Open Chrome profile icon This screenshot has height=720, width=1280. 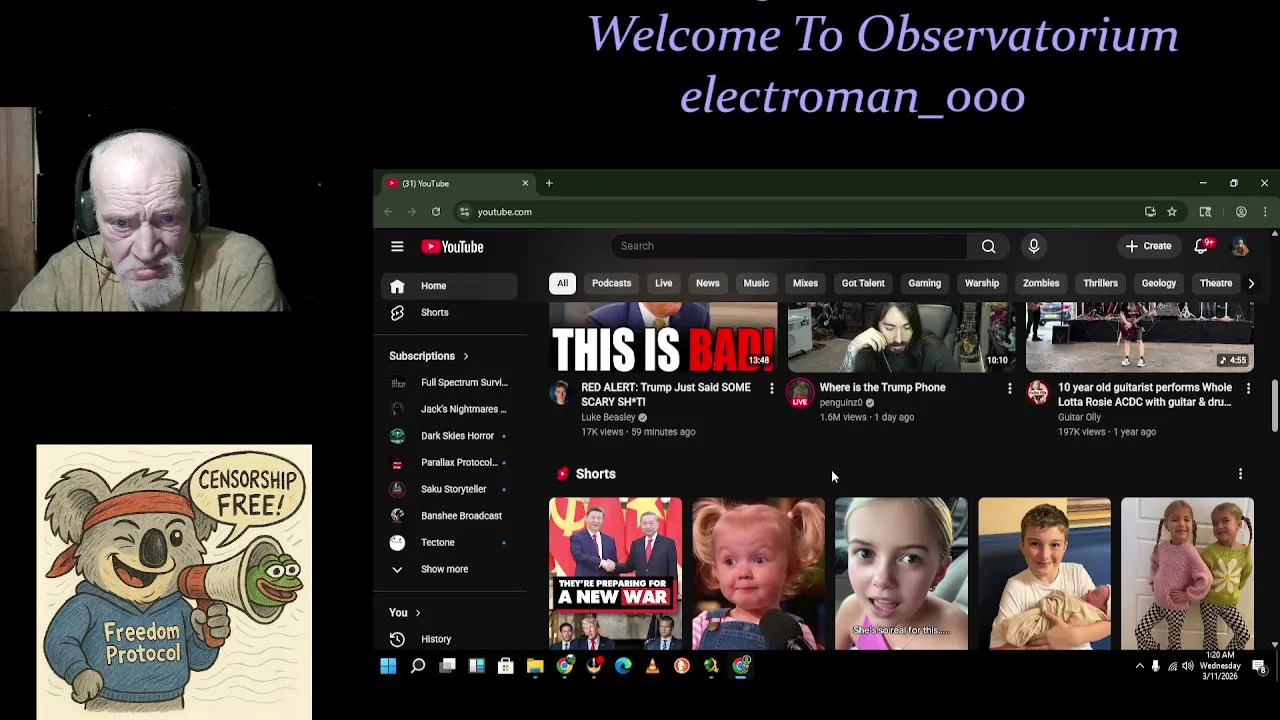(x=1241, y=212)
